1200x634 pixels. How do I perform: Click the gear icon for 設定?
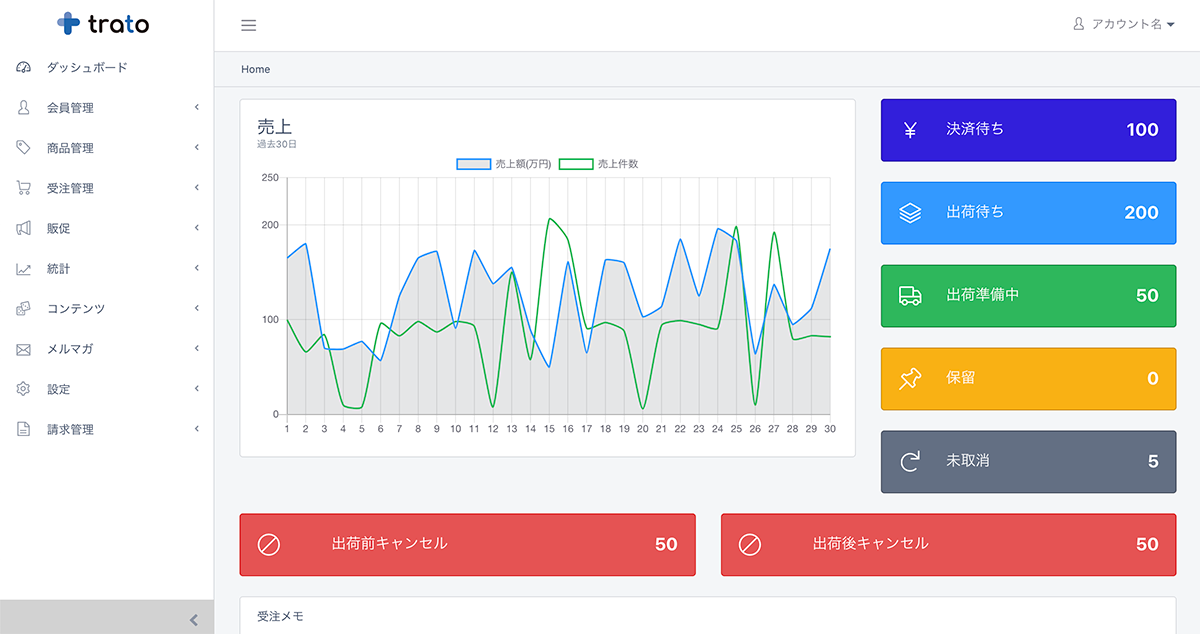point(24,389)
